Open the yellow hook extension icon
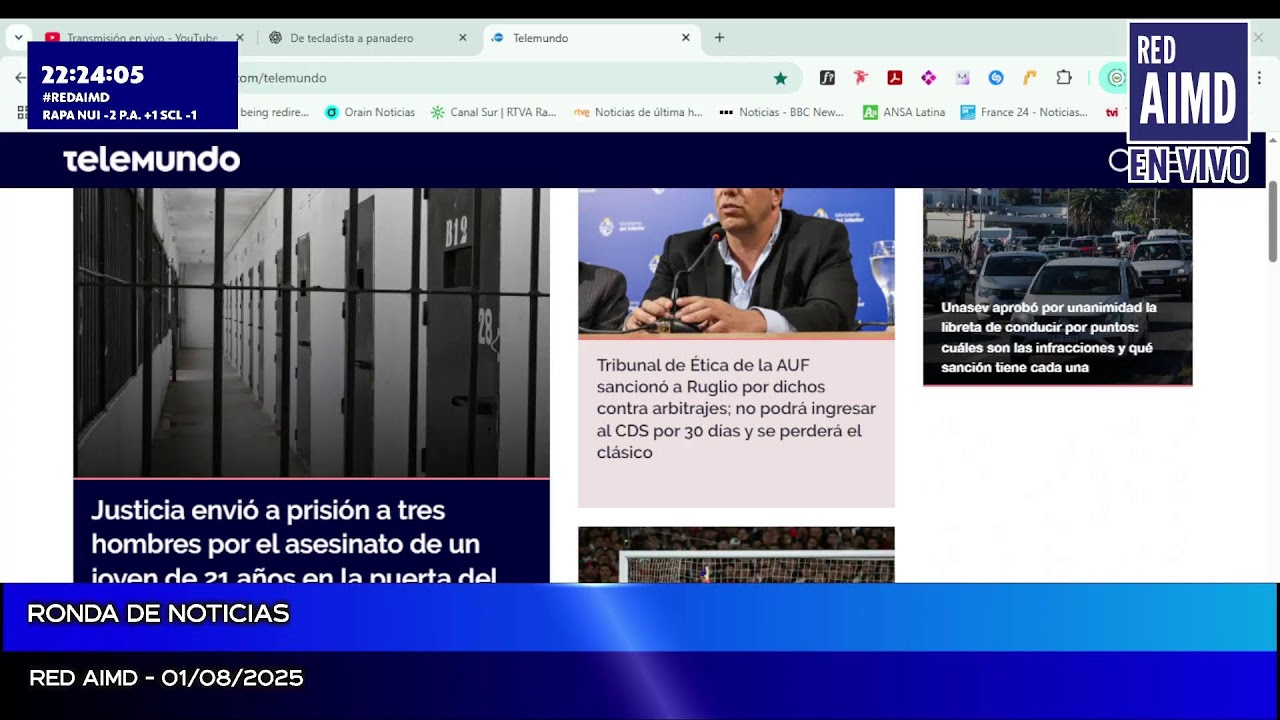 pos(1030,78)
